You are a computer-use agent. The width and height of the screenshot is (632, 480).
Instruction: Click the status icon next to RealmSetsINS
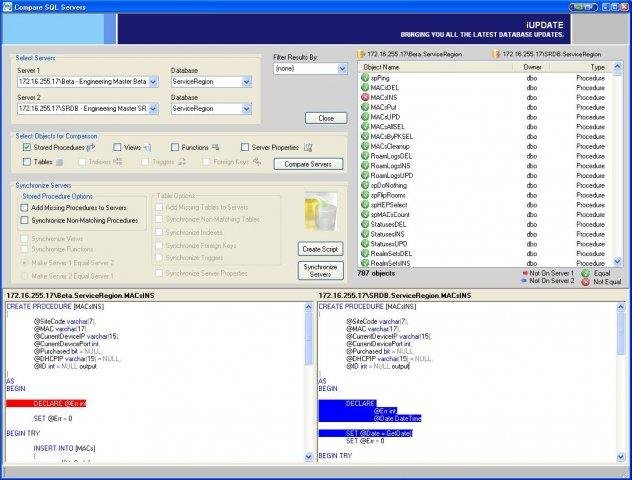365,263
